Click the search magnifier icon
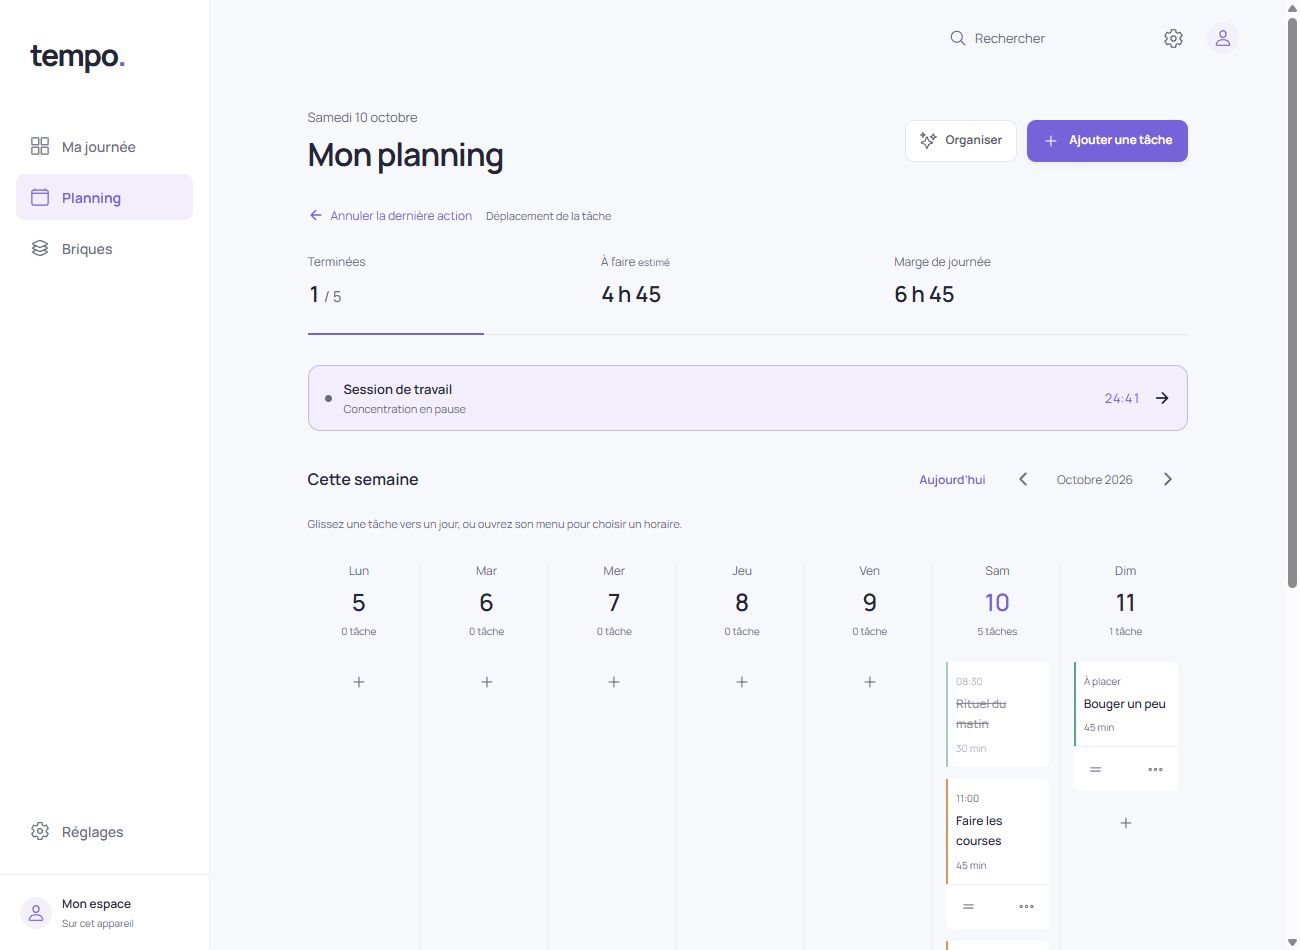The width and height of the screenshot is (1300, 950). [957, 38]
